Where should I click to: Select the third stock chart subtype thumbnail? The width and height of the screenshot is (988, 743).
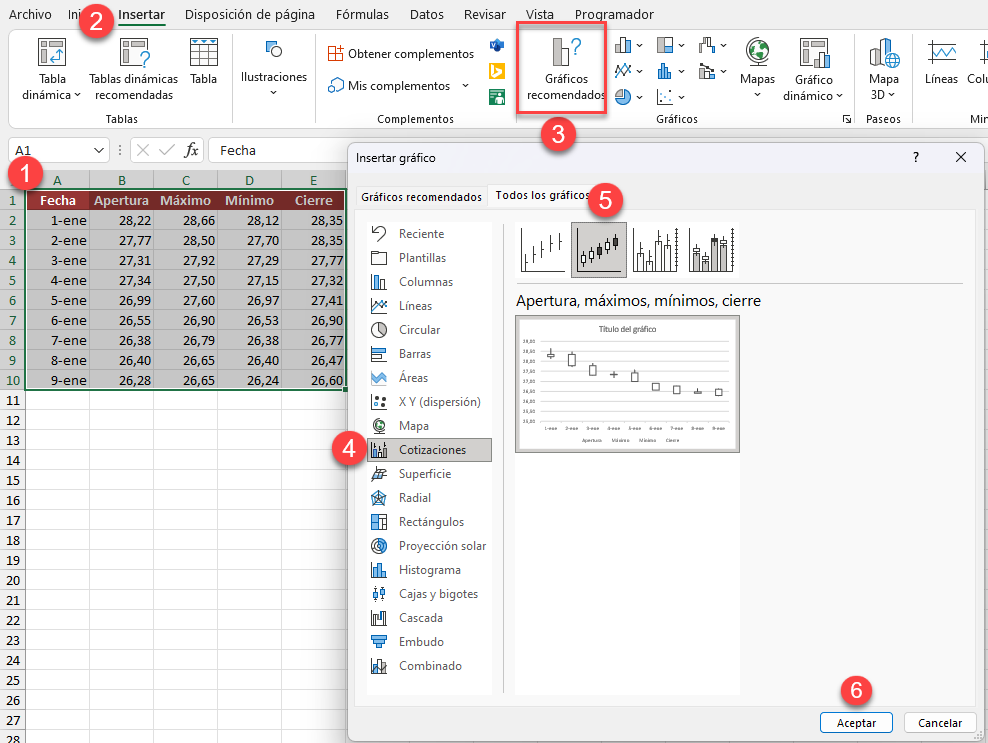coord(655,250)
